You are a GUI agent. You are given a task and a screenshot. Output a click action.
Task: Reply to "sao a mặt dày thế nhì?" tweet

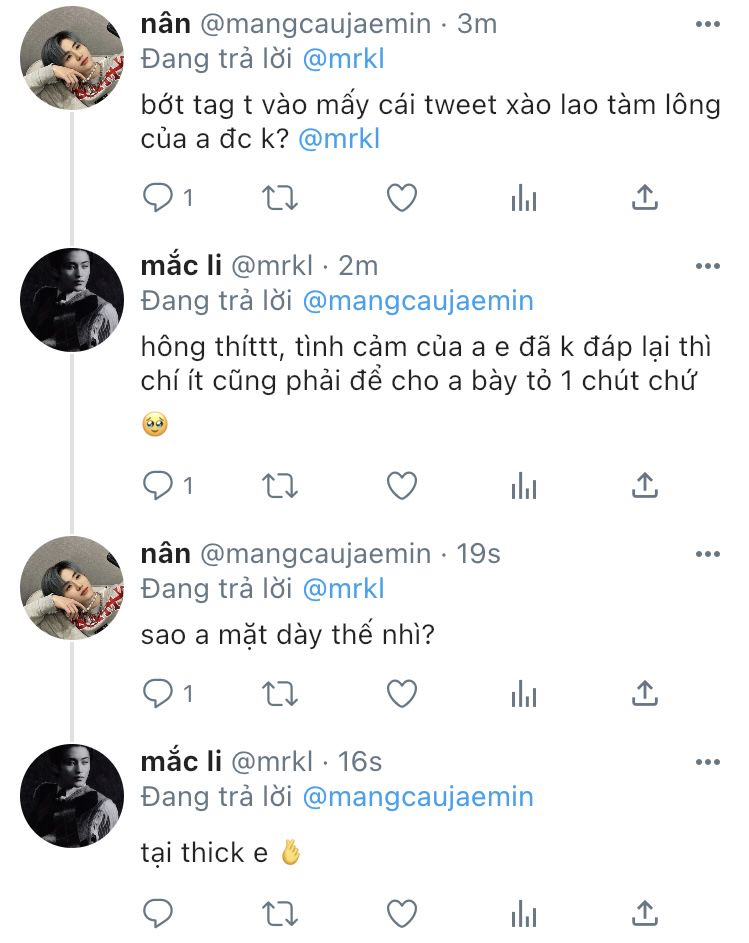(x=159, y=692)
